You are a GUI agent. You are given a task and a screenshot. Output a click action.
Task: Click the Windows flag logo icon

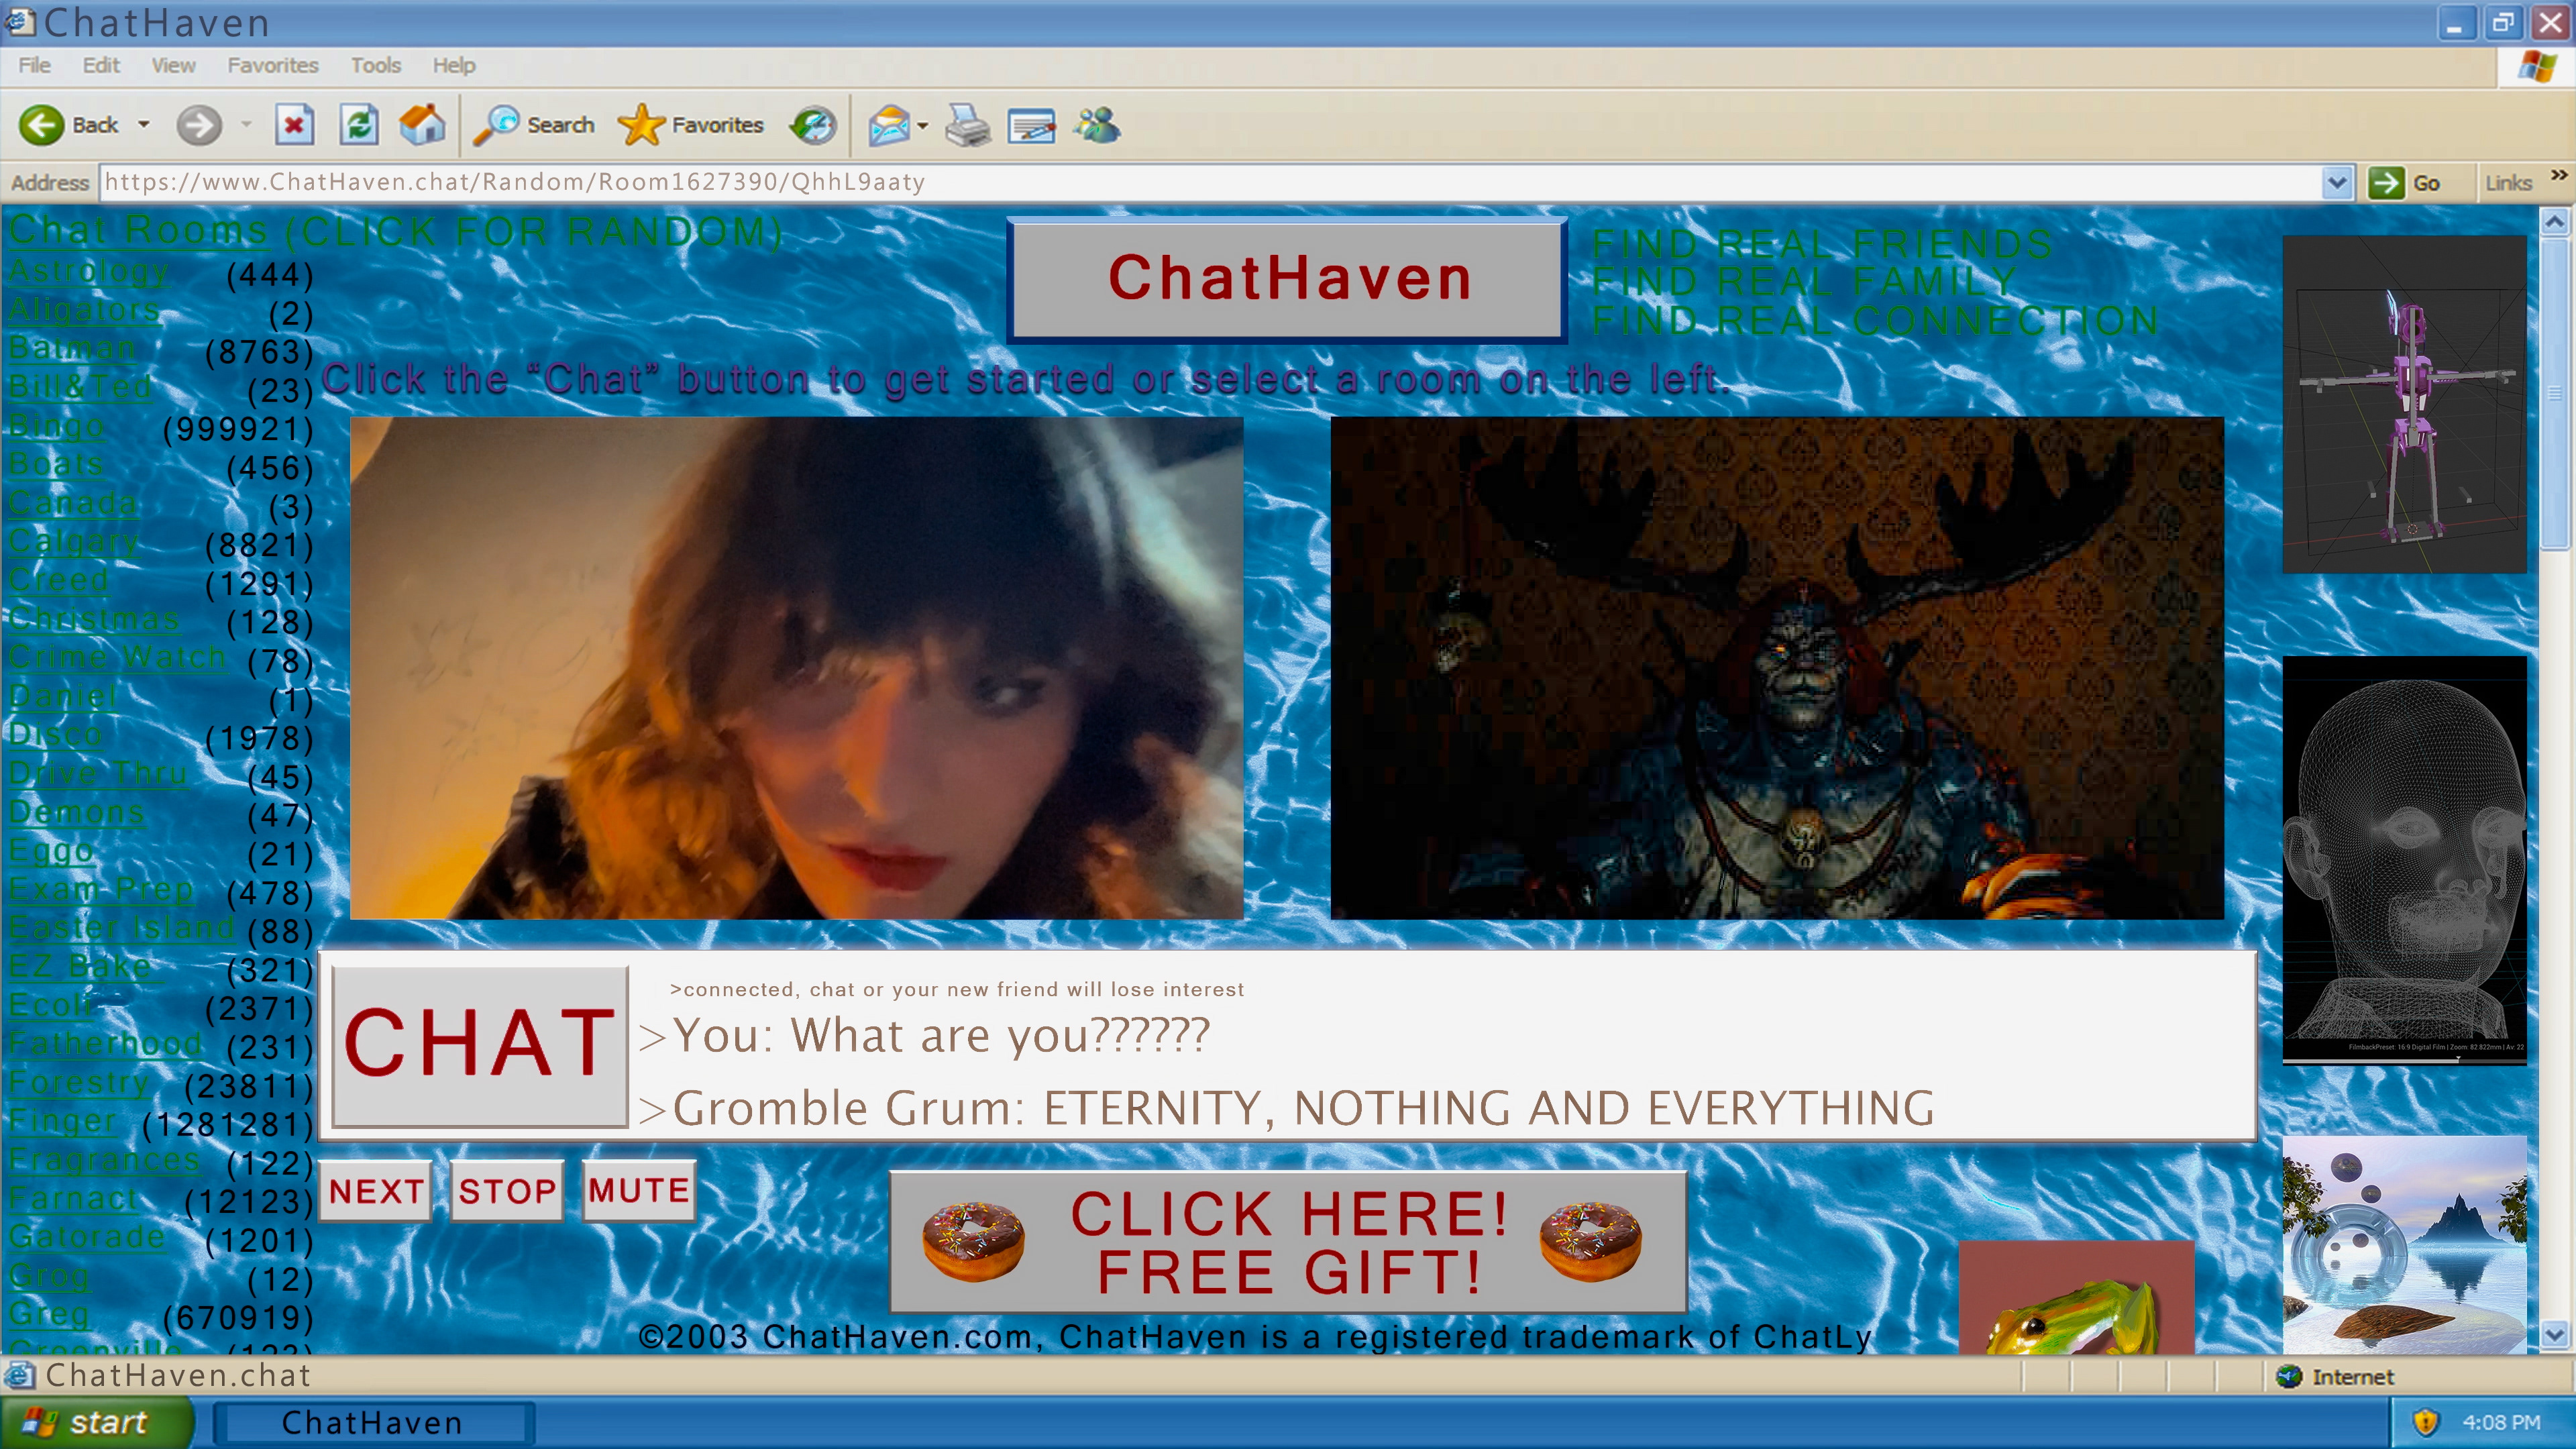pyautogui.click(x=2538, y=67)
